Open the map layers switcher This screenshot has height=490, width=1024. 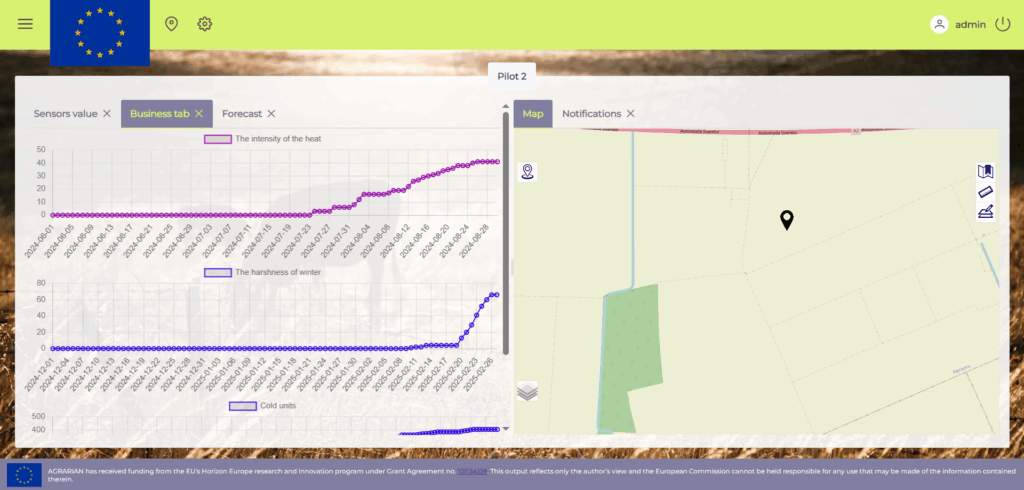[x=527, y=391]
